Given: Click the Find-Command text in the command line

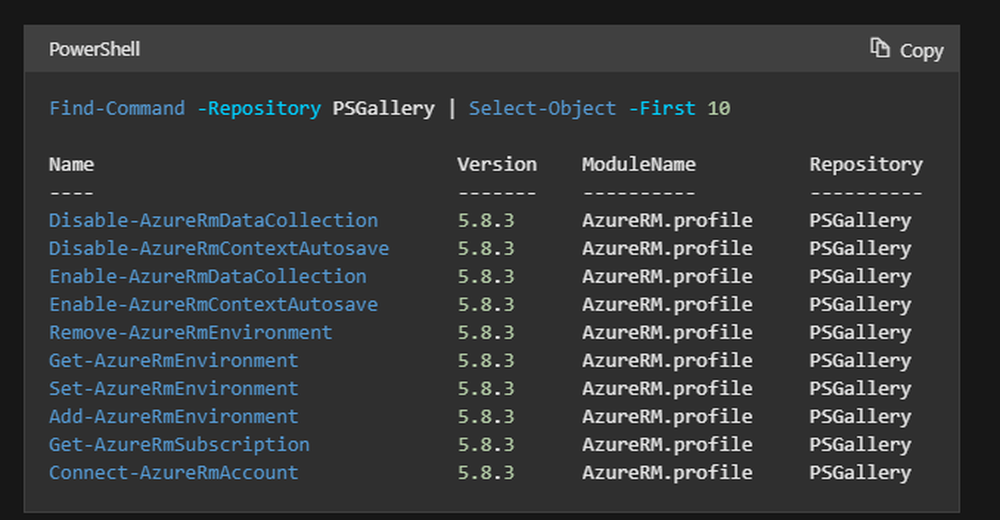Looking at the screenshot, I should [x=117, y=108].
